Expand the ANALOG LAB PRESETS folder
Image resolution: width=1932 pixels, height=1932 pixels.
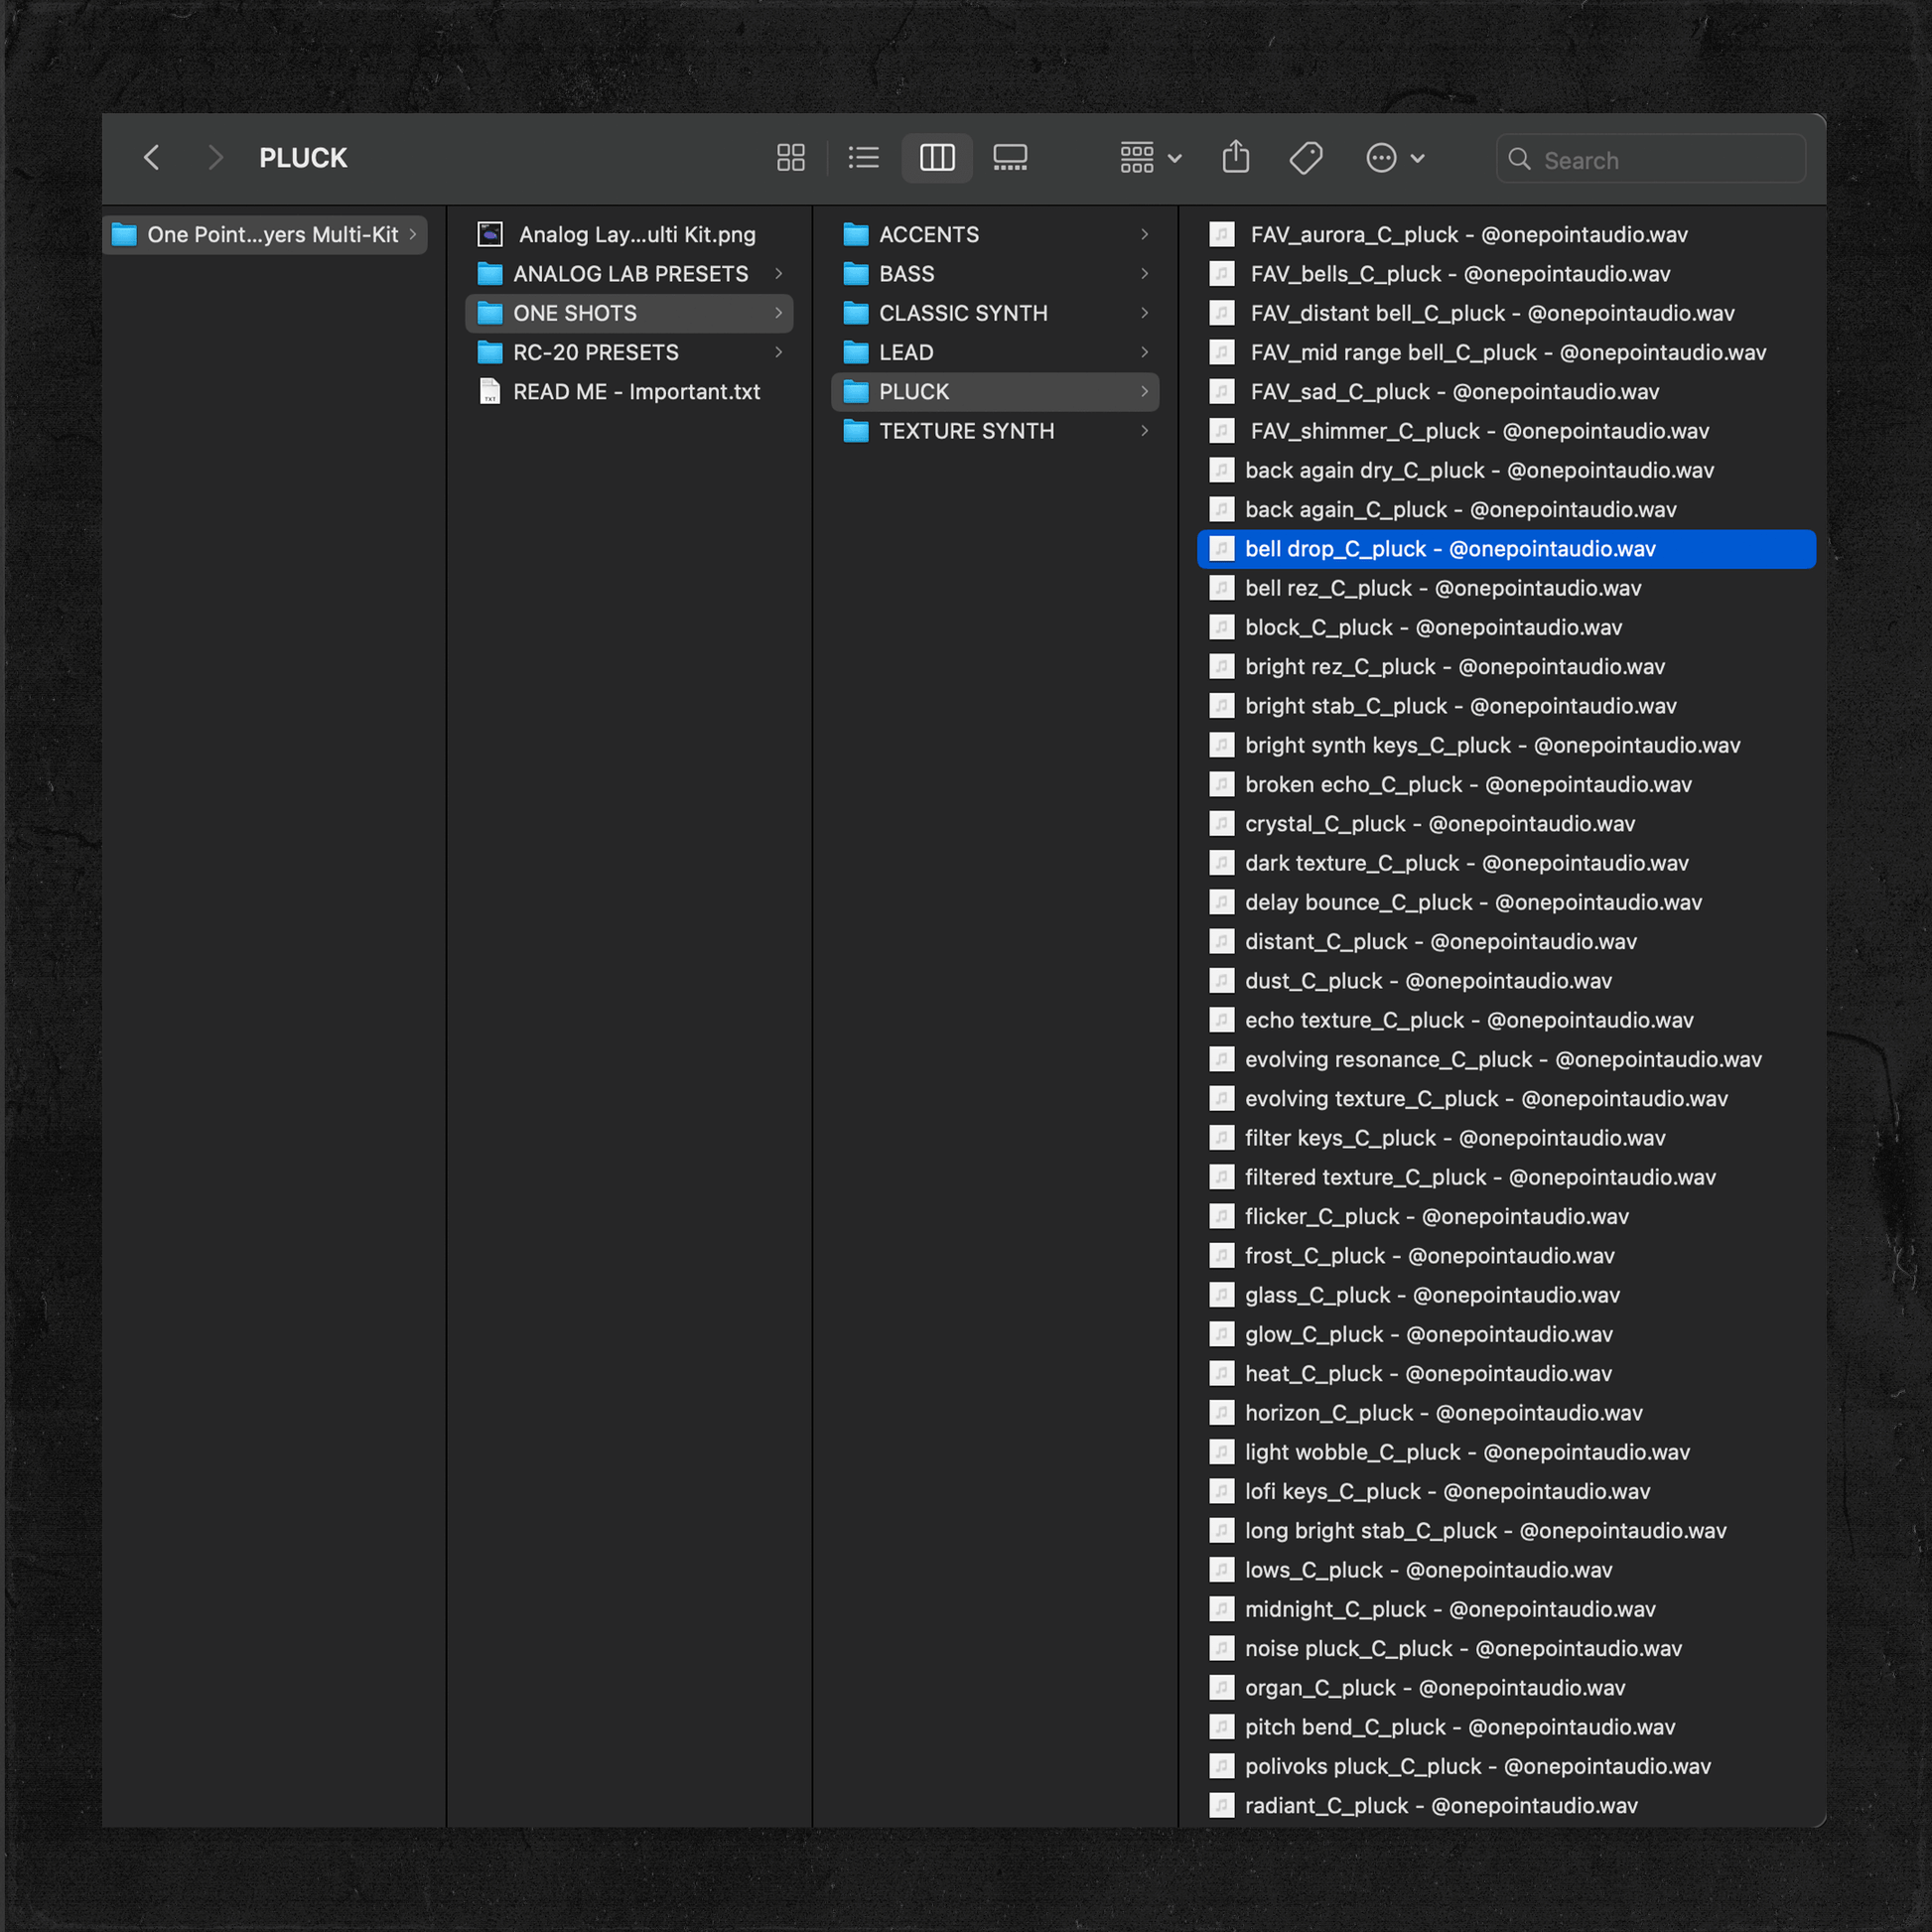(630, 274)
